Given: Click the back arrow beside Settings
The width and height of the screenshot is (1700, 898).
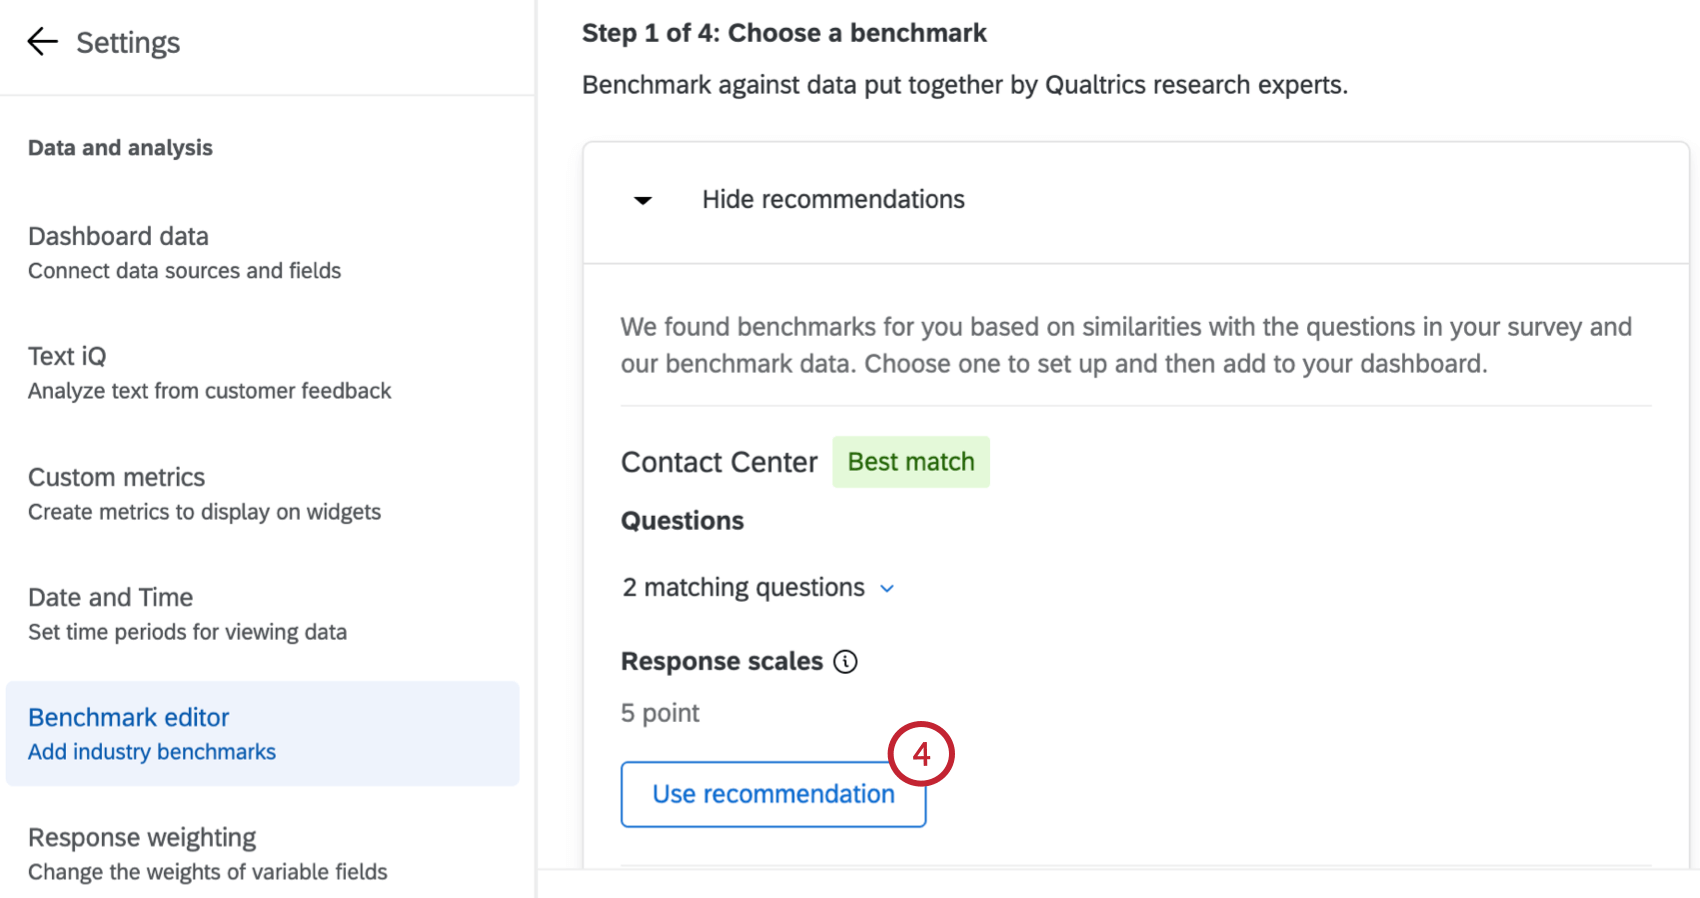Looking at the screenshot, I should [x=41, y=41].
